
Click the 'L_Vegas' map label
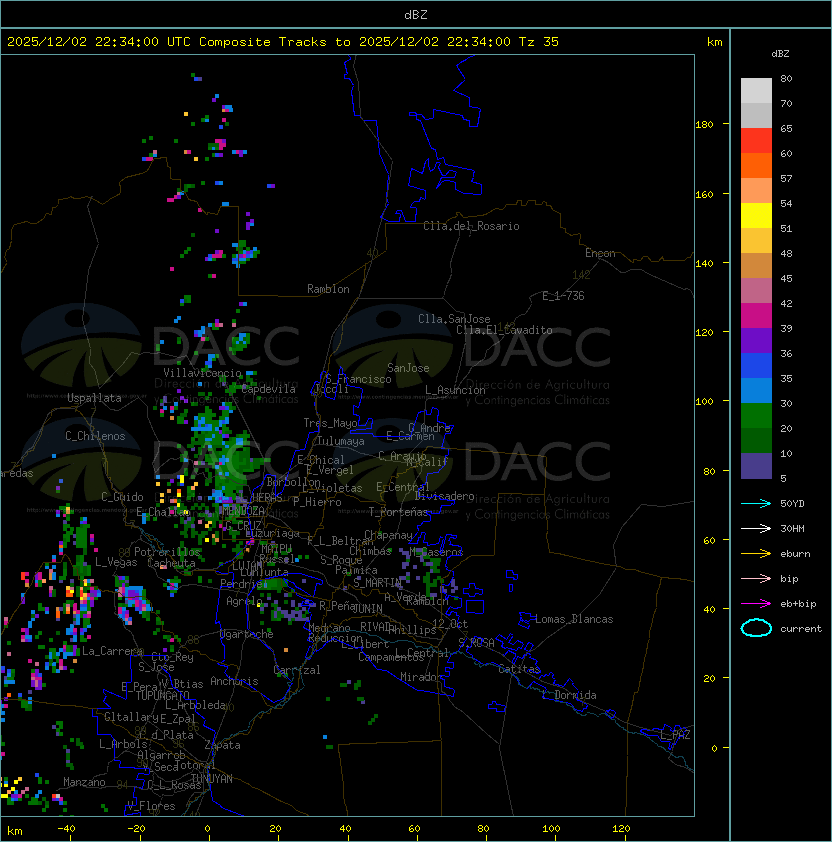116,562
